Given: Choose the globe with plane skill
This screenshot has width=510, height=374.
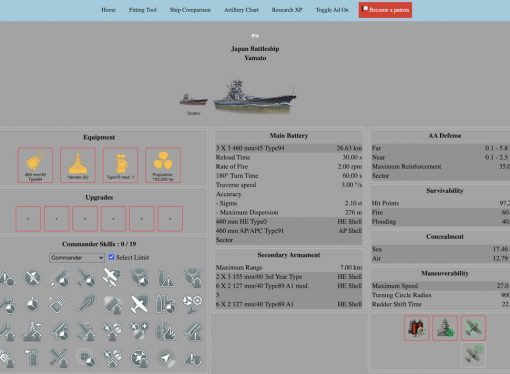Looking at the screenshot, I should (139, 358).
